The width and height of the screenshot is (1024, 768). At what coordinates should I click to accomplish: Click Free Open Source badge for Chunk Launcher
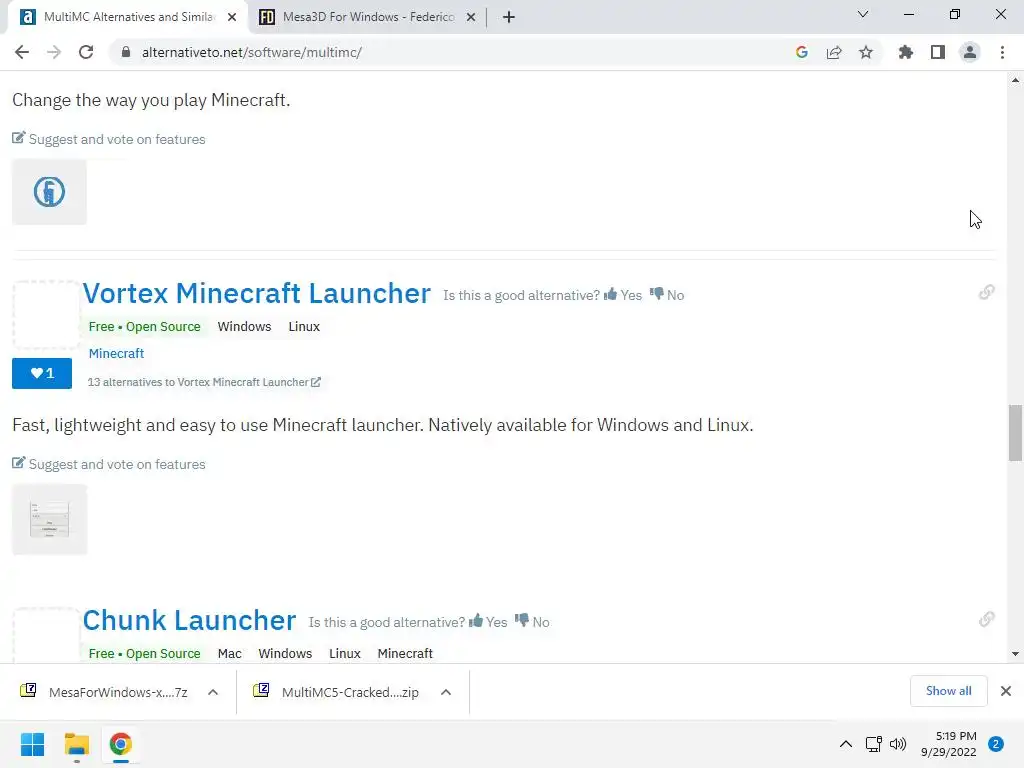[x=144, y=654]
